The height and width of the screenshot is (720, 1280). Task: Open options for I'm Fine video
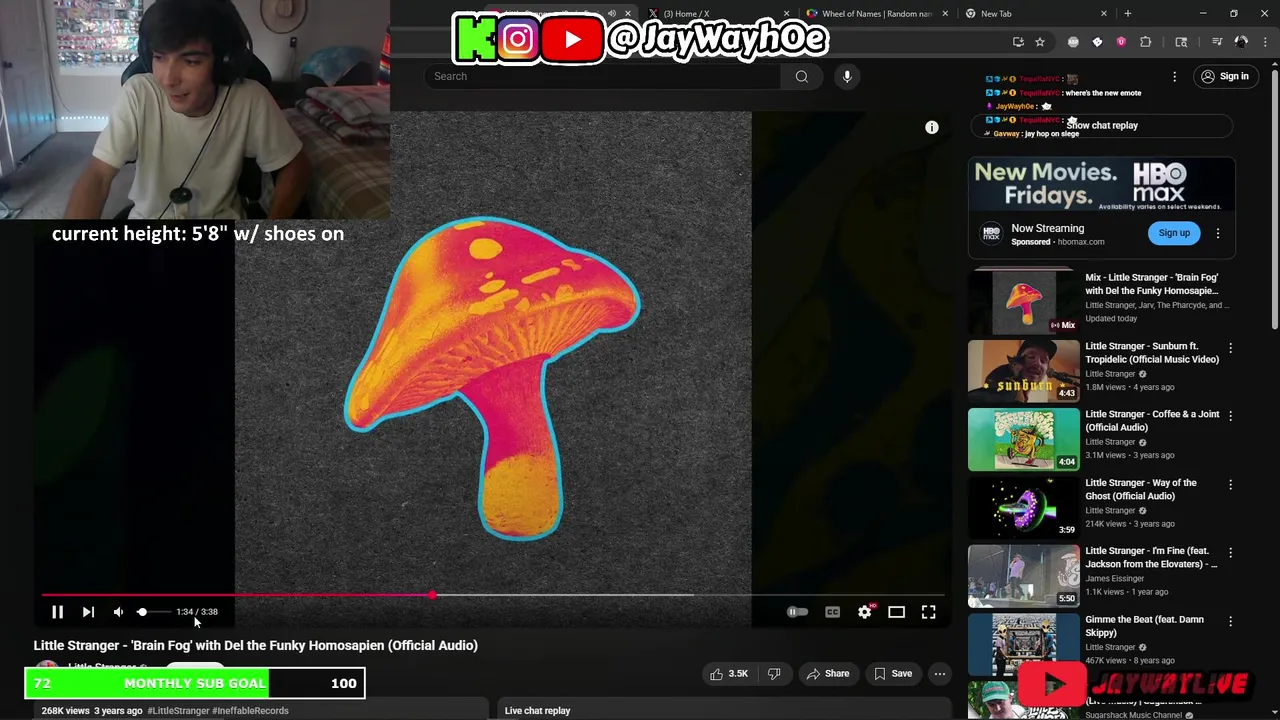click(1231, 552)
